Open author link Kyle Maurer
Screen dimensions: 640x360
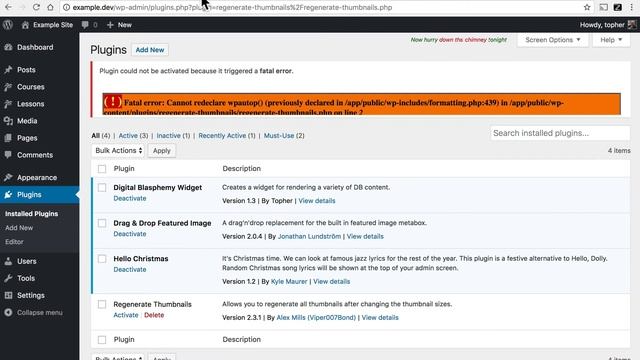[289, 282]
